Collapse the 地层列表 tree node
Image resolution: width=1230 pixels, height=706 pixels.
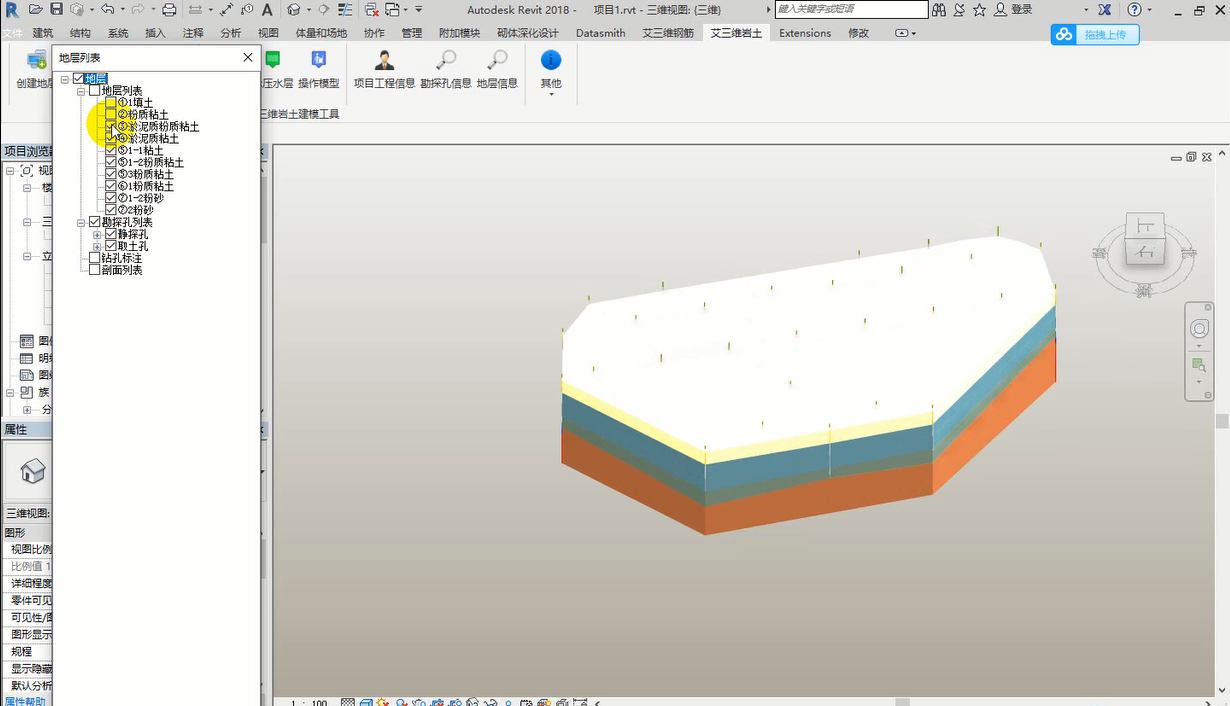[x=81, y=91]
